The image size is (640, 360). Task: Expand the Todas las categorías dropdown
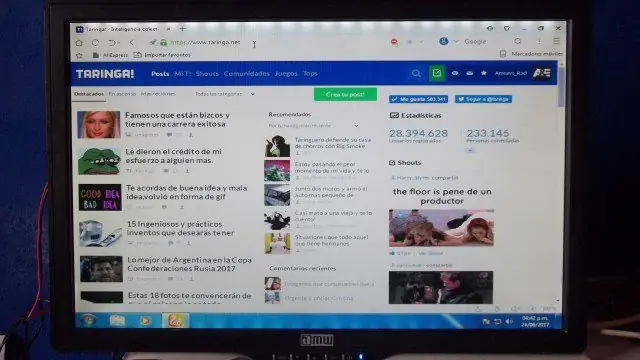[225, 94]
